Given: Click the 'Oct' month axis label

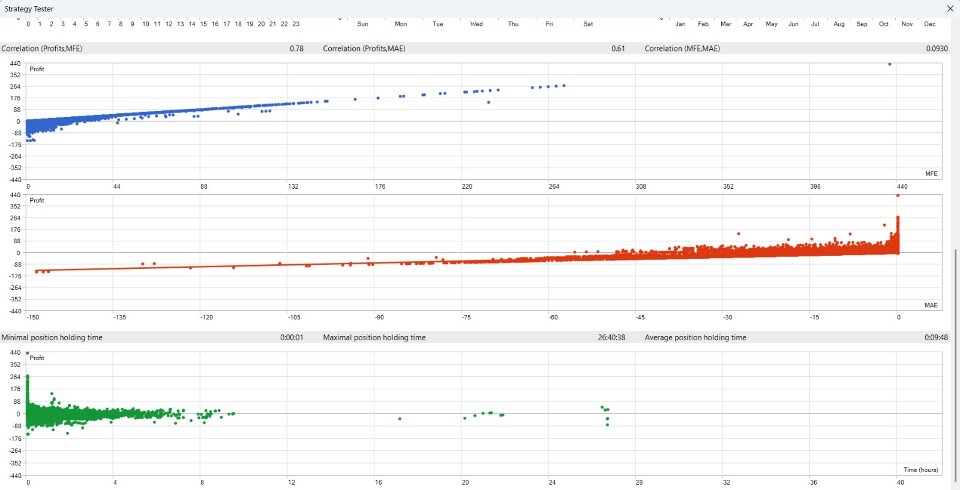Looking at the screenshot, I should click(x=883, y=24).
